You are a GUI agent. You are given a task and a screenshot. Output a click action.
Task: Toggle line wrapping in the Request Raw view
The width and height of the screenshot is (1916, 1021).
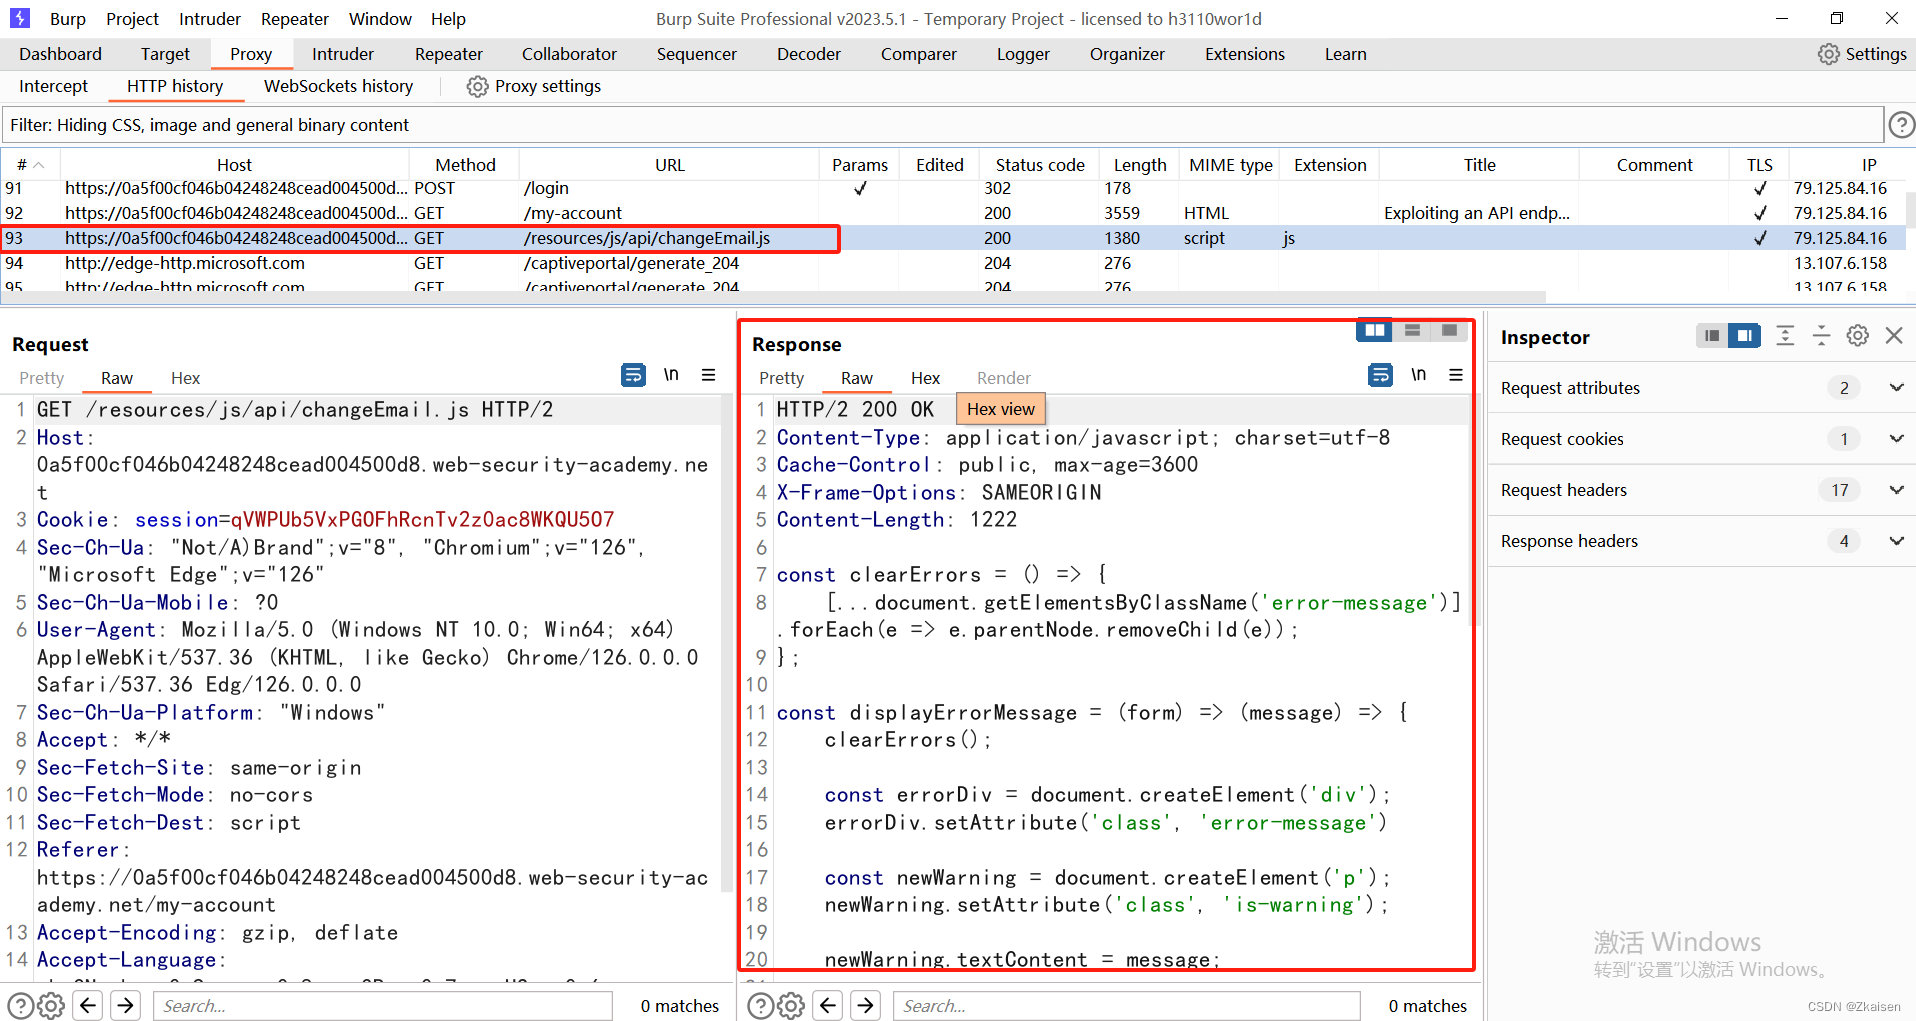pyautogui.click(x=633, y=375)
